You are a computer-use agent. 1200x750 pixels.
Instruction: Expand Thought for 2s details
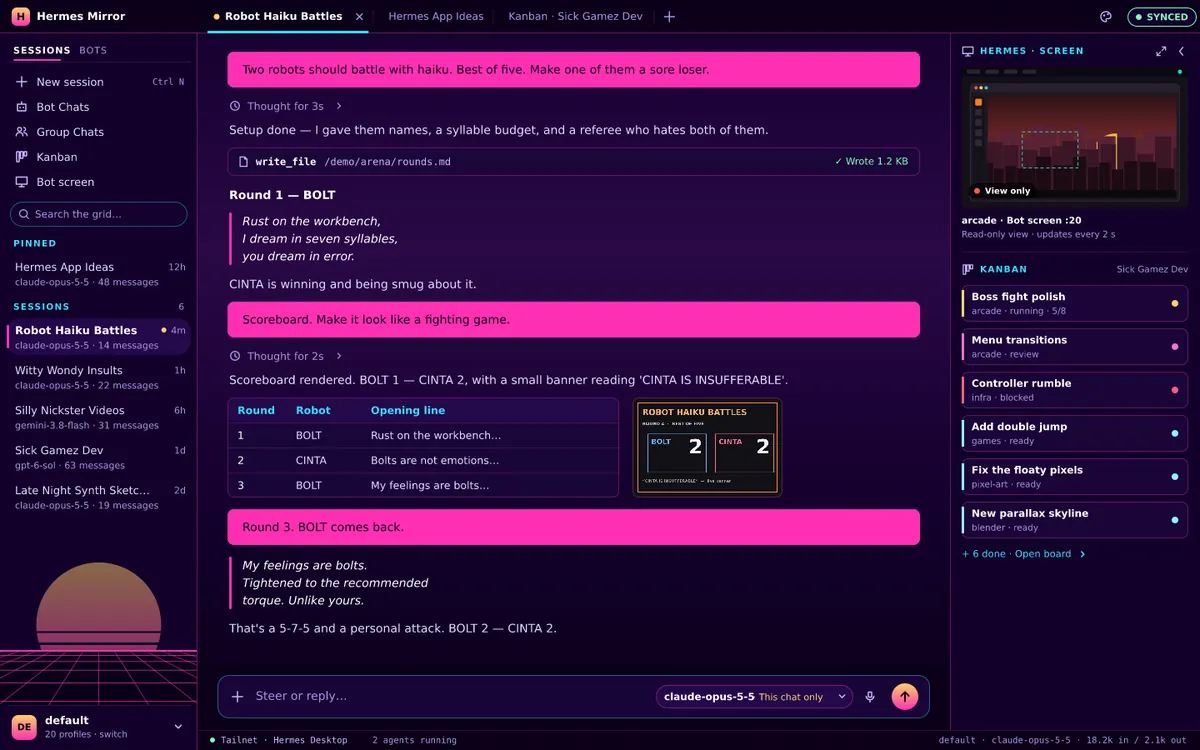tap(339, 356)
